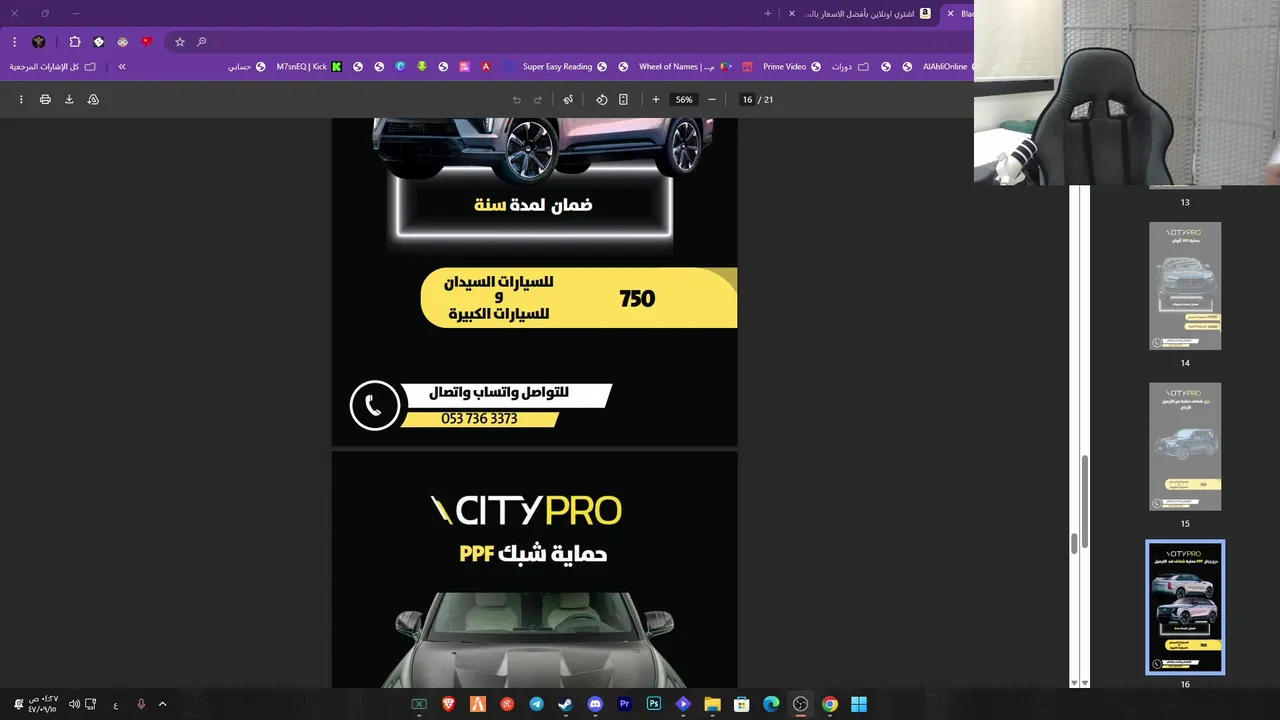This screenshot has height=720, width=1280.
Task: Open Photoshop from the taskbar
Action: click(x=654, y=704)
